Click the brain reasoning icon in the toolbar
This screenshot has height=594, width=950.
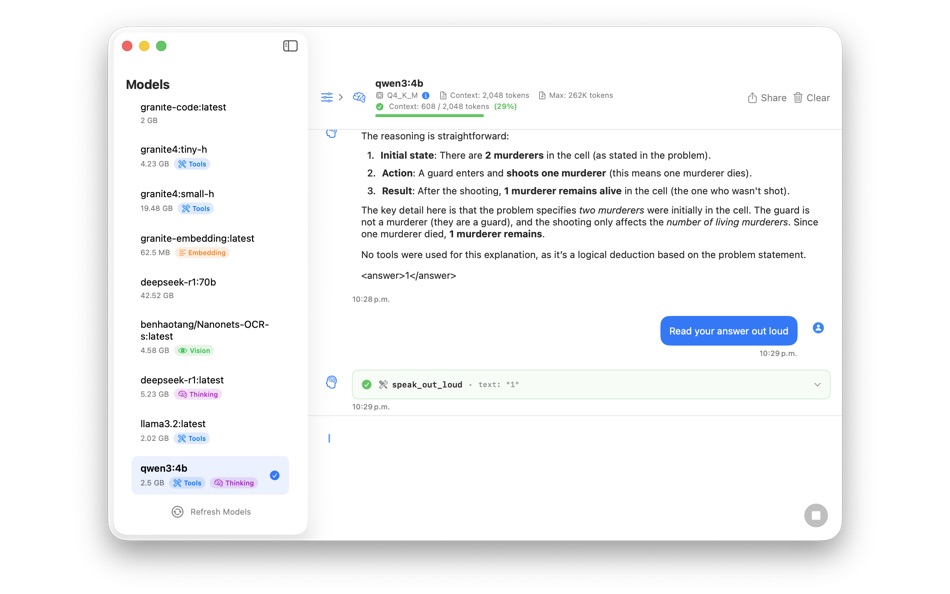tap(359, 97)
